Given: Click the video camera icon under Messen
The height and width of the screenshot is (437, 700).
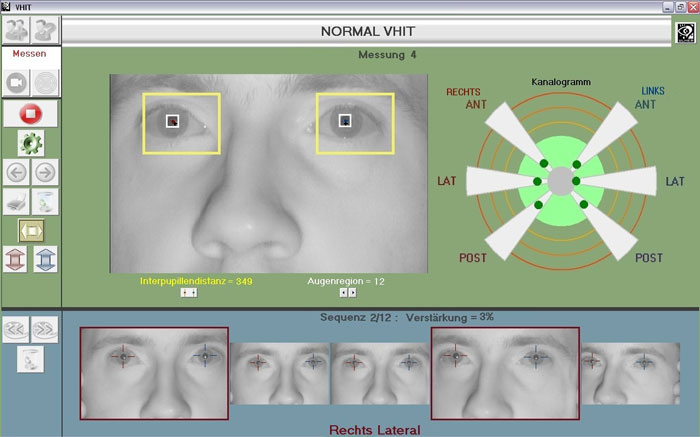Looking at the screenshot, I should pyautogui.click(x=16, y=83).
